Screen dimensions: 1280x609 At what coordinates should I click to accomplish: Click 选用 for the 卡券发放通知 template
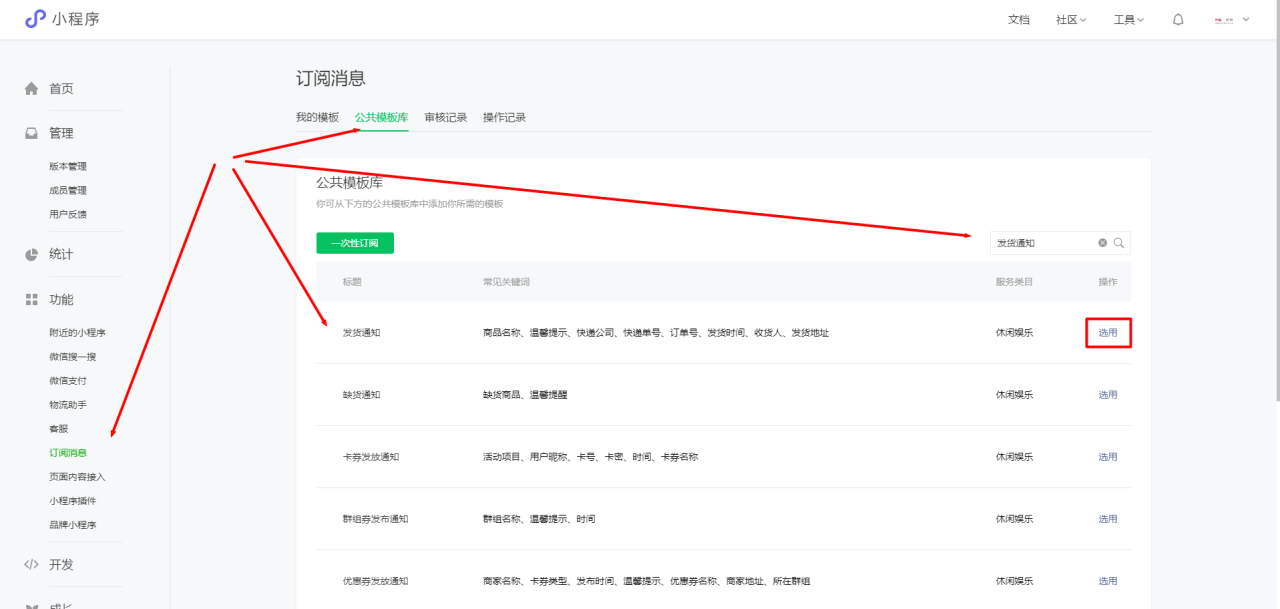[1108, 457]
